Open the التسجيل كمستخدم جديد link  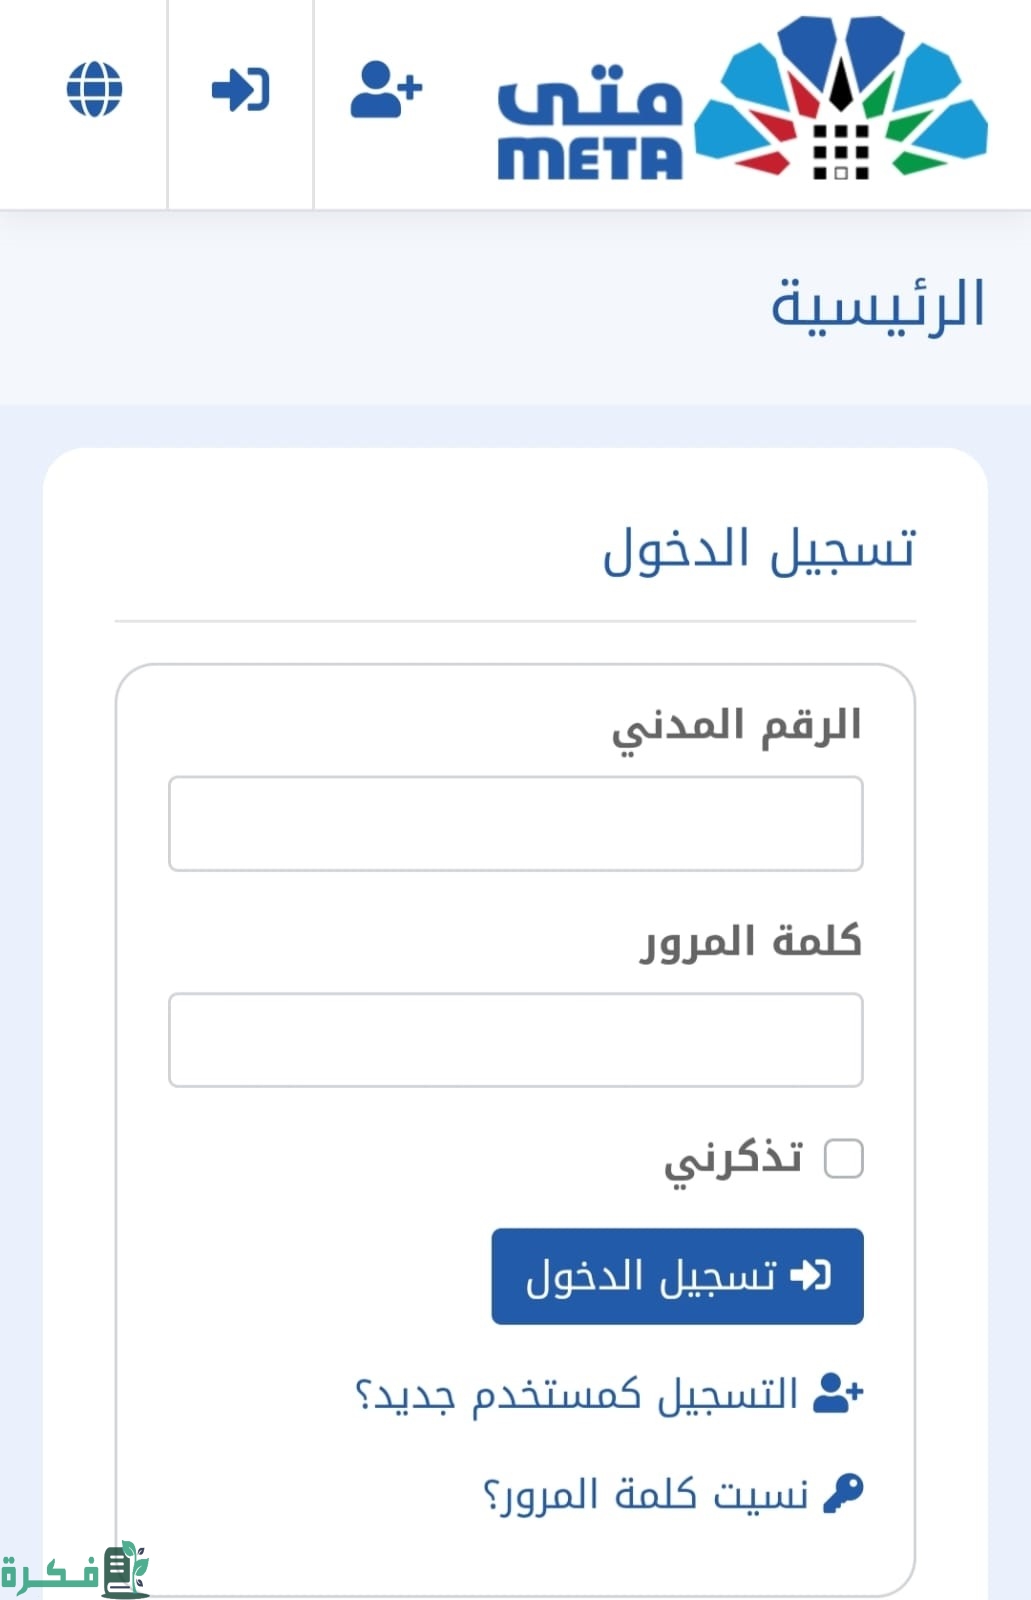[577, 1394]
